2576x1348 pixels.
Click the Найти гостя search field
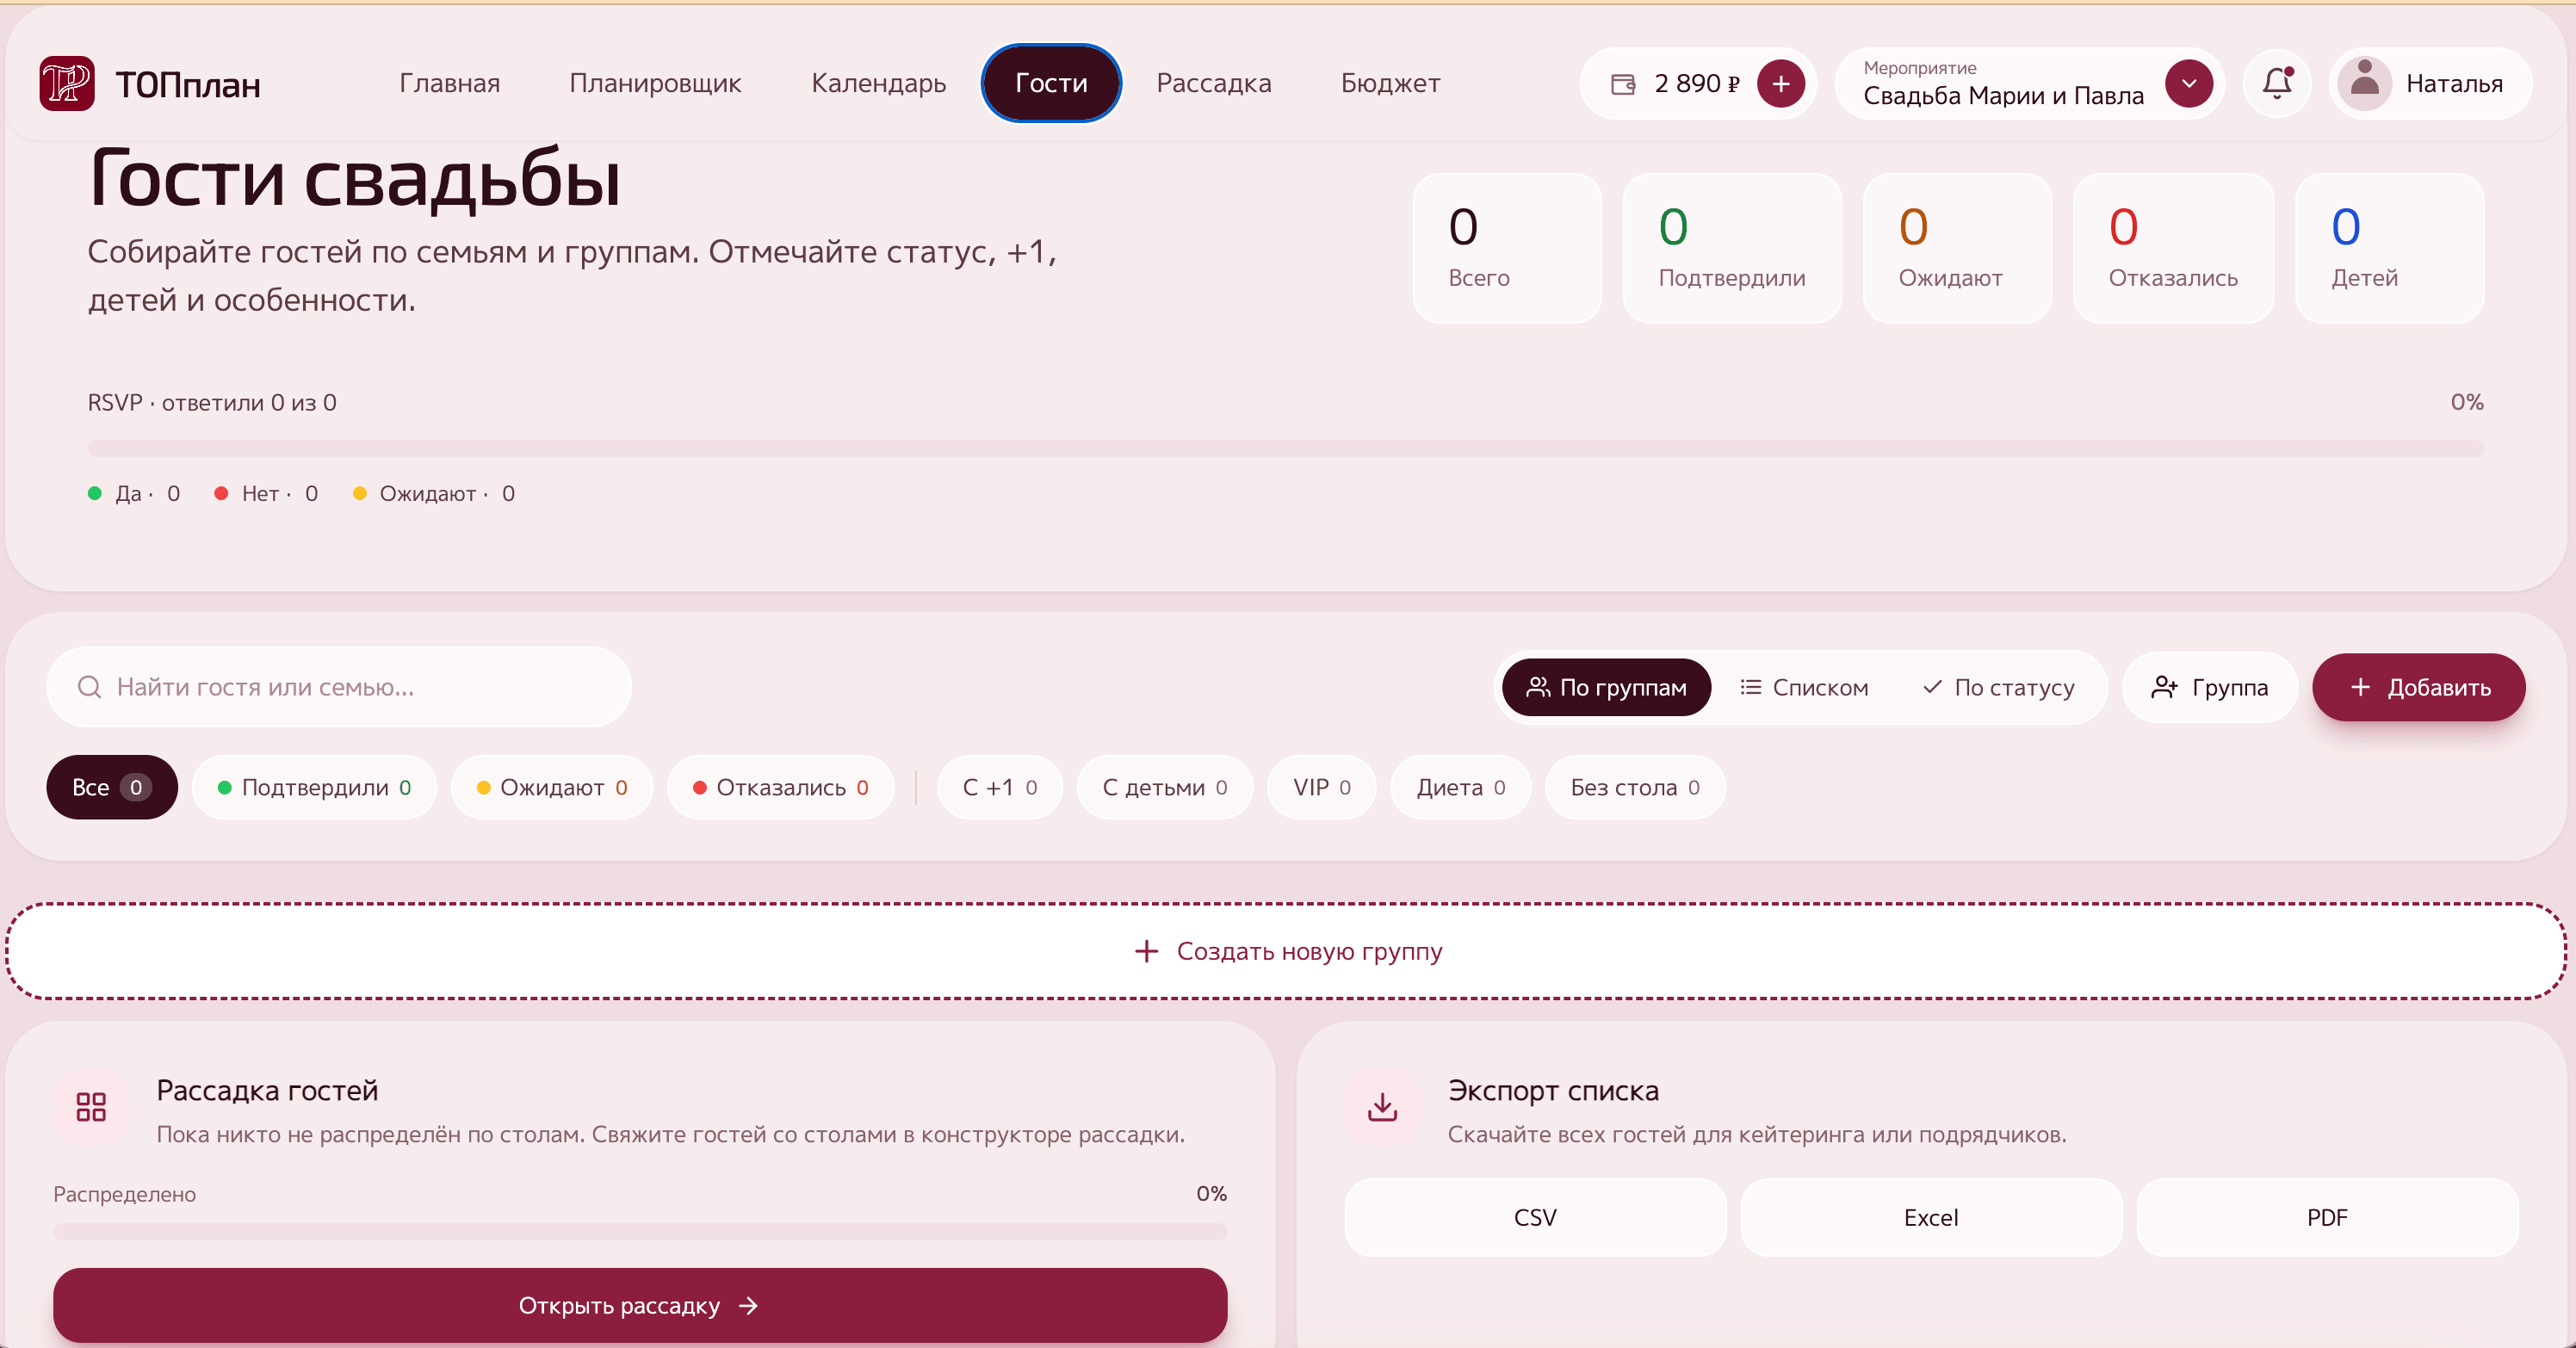coord(339,687)
